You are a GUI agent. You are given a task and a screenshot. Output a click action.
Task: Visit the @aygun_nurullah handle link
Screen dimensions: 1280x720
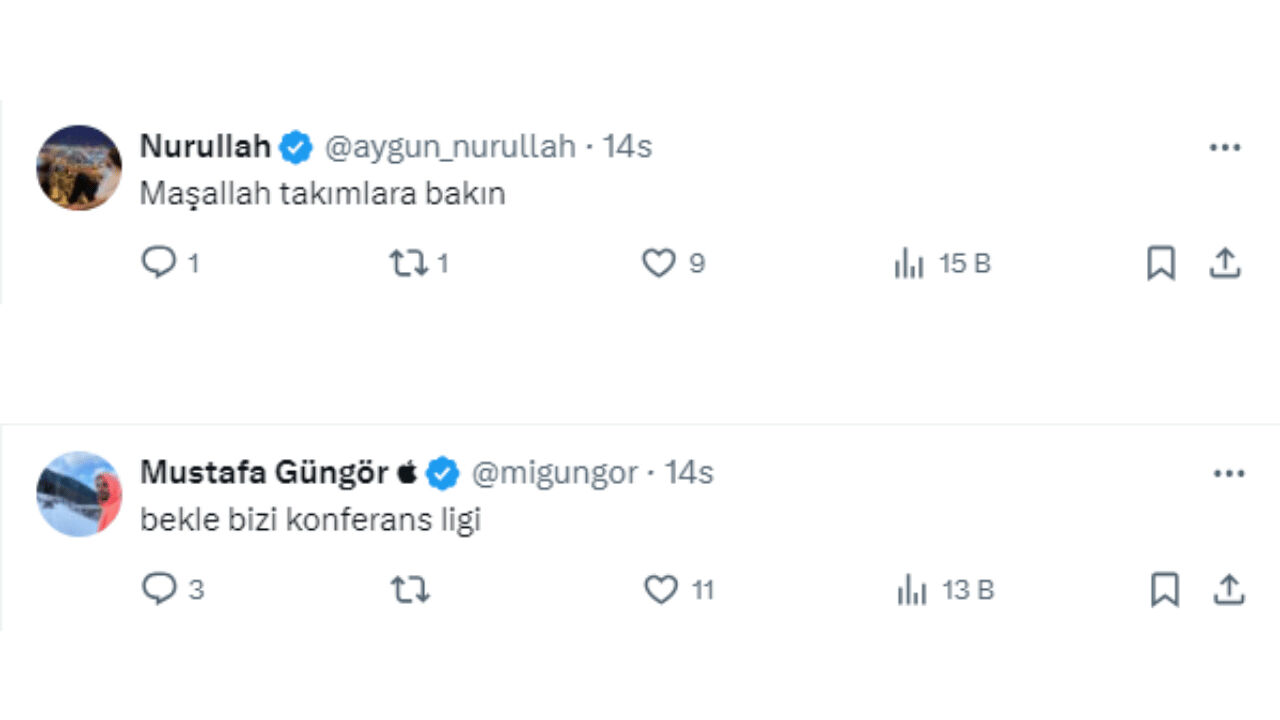pyautogui.click(x=450, y=147)
